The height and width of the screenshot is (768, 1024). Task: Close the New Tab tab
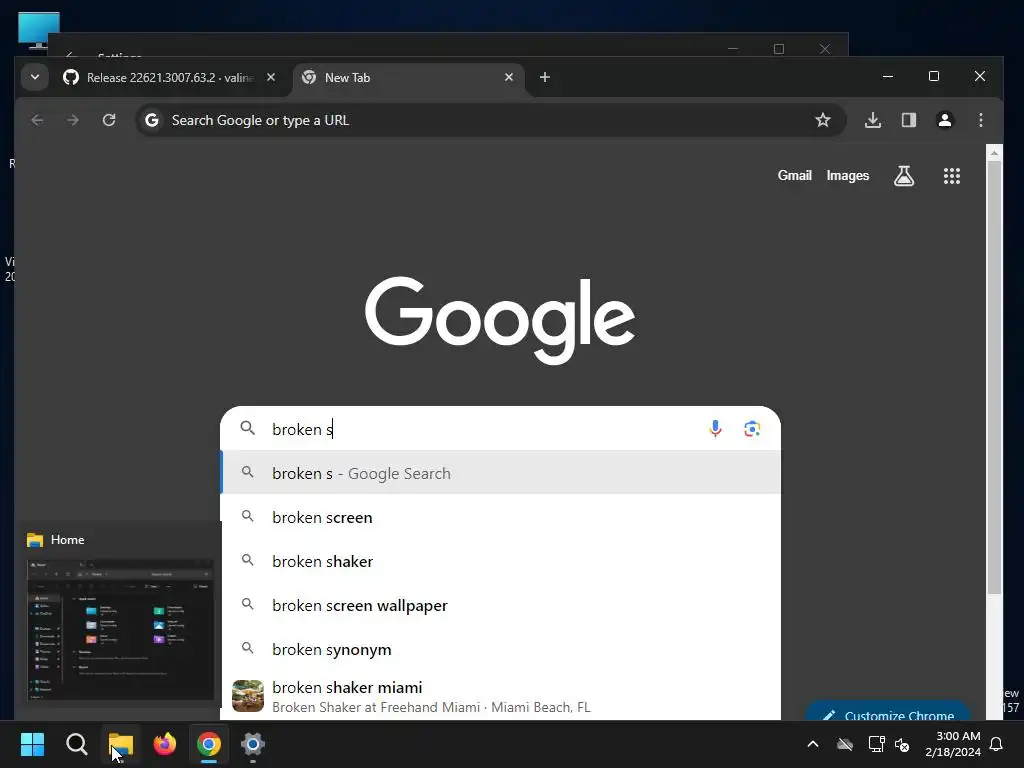point(509,77)
